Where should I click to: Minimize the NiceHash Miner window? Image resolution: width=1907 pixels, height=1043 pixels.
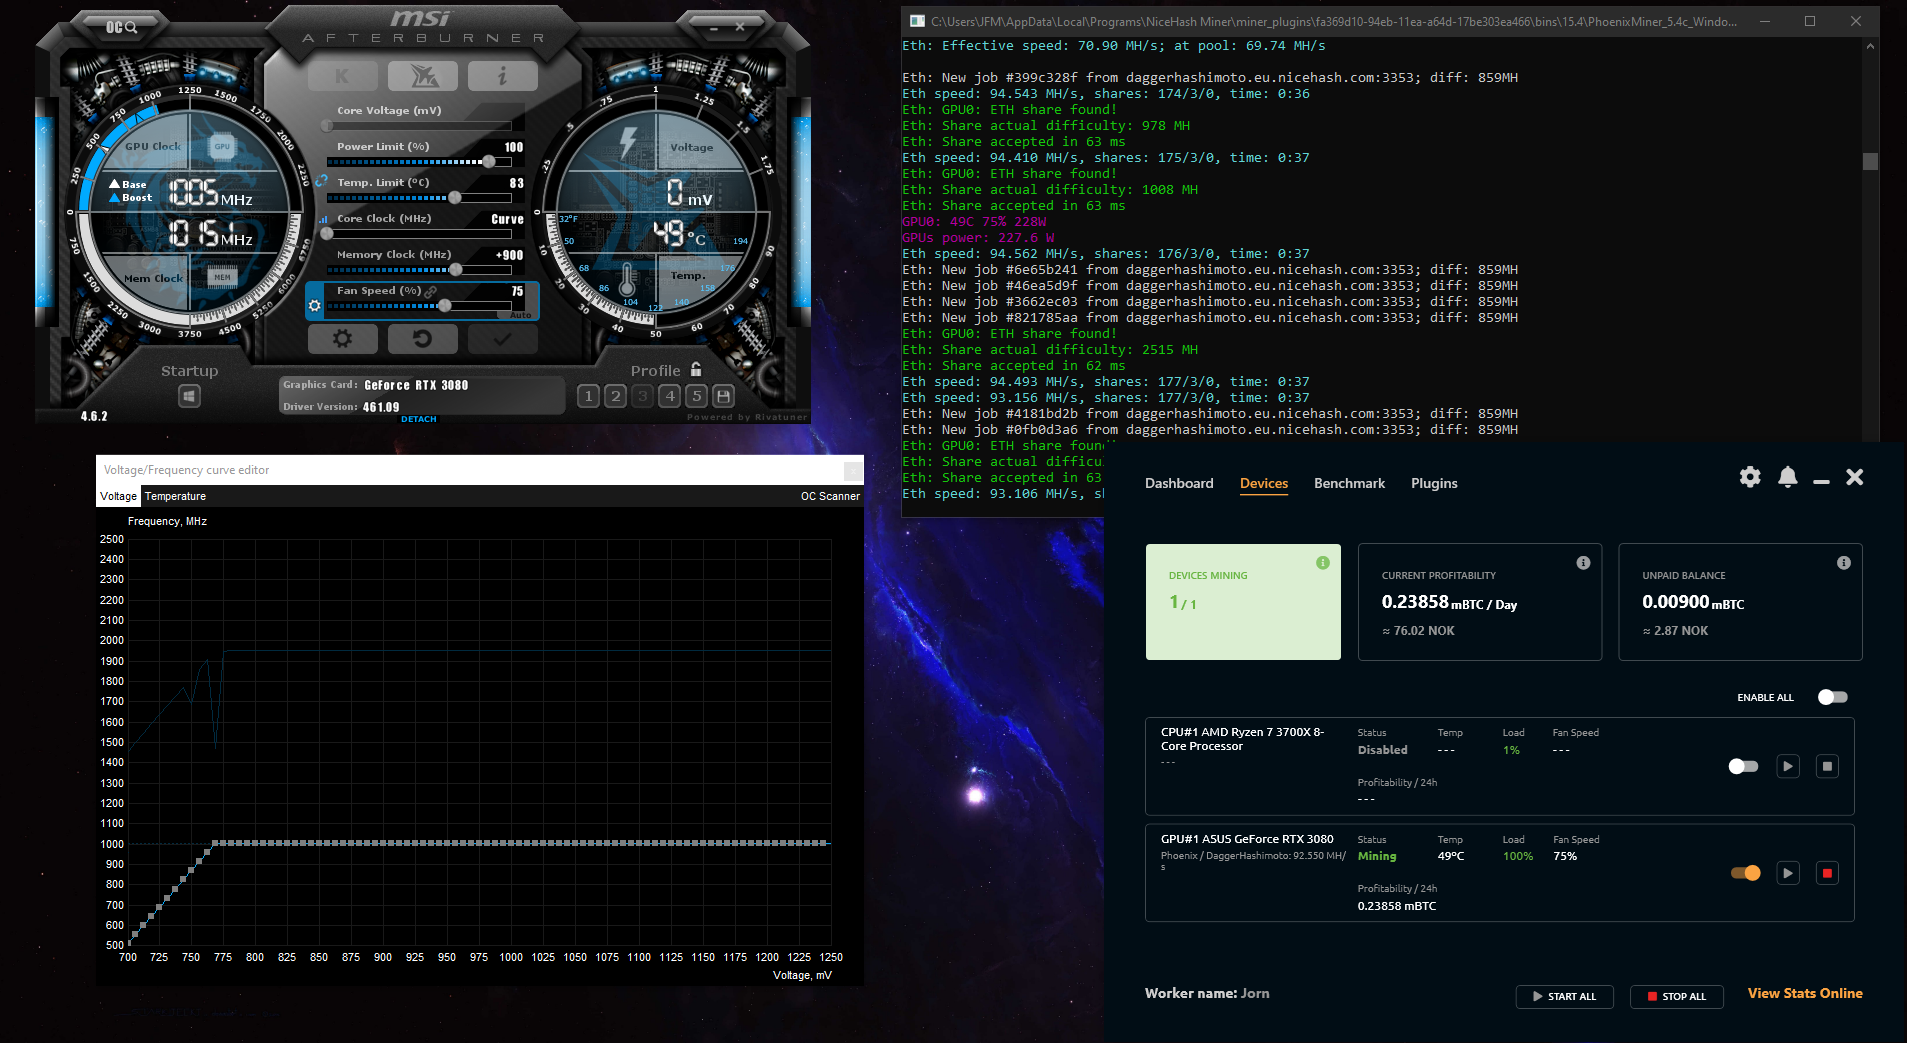coord(1821,481)
